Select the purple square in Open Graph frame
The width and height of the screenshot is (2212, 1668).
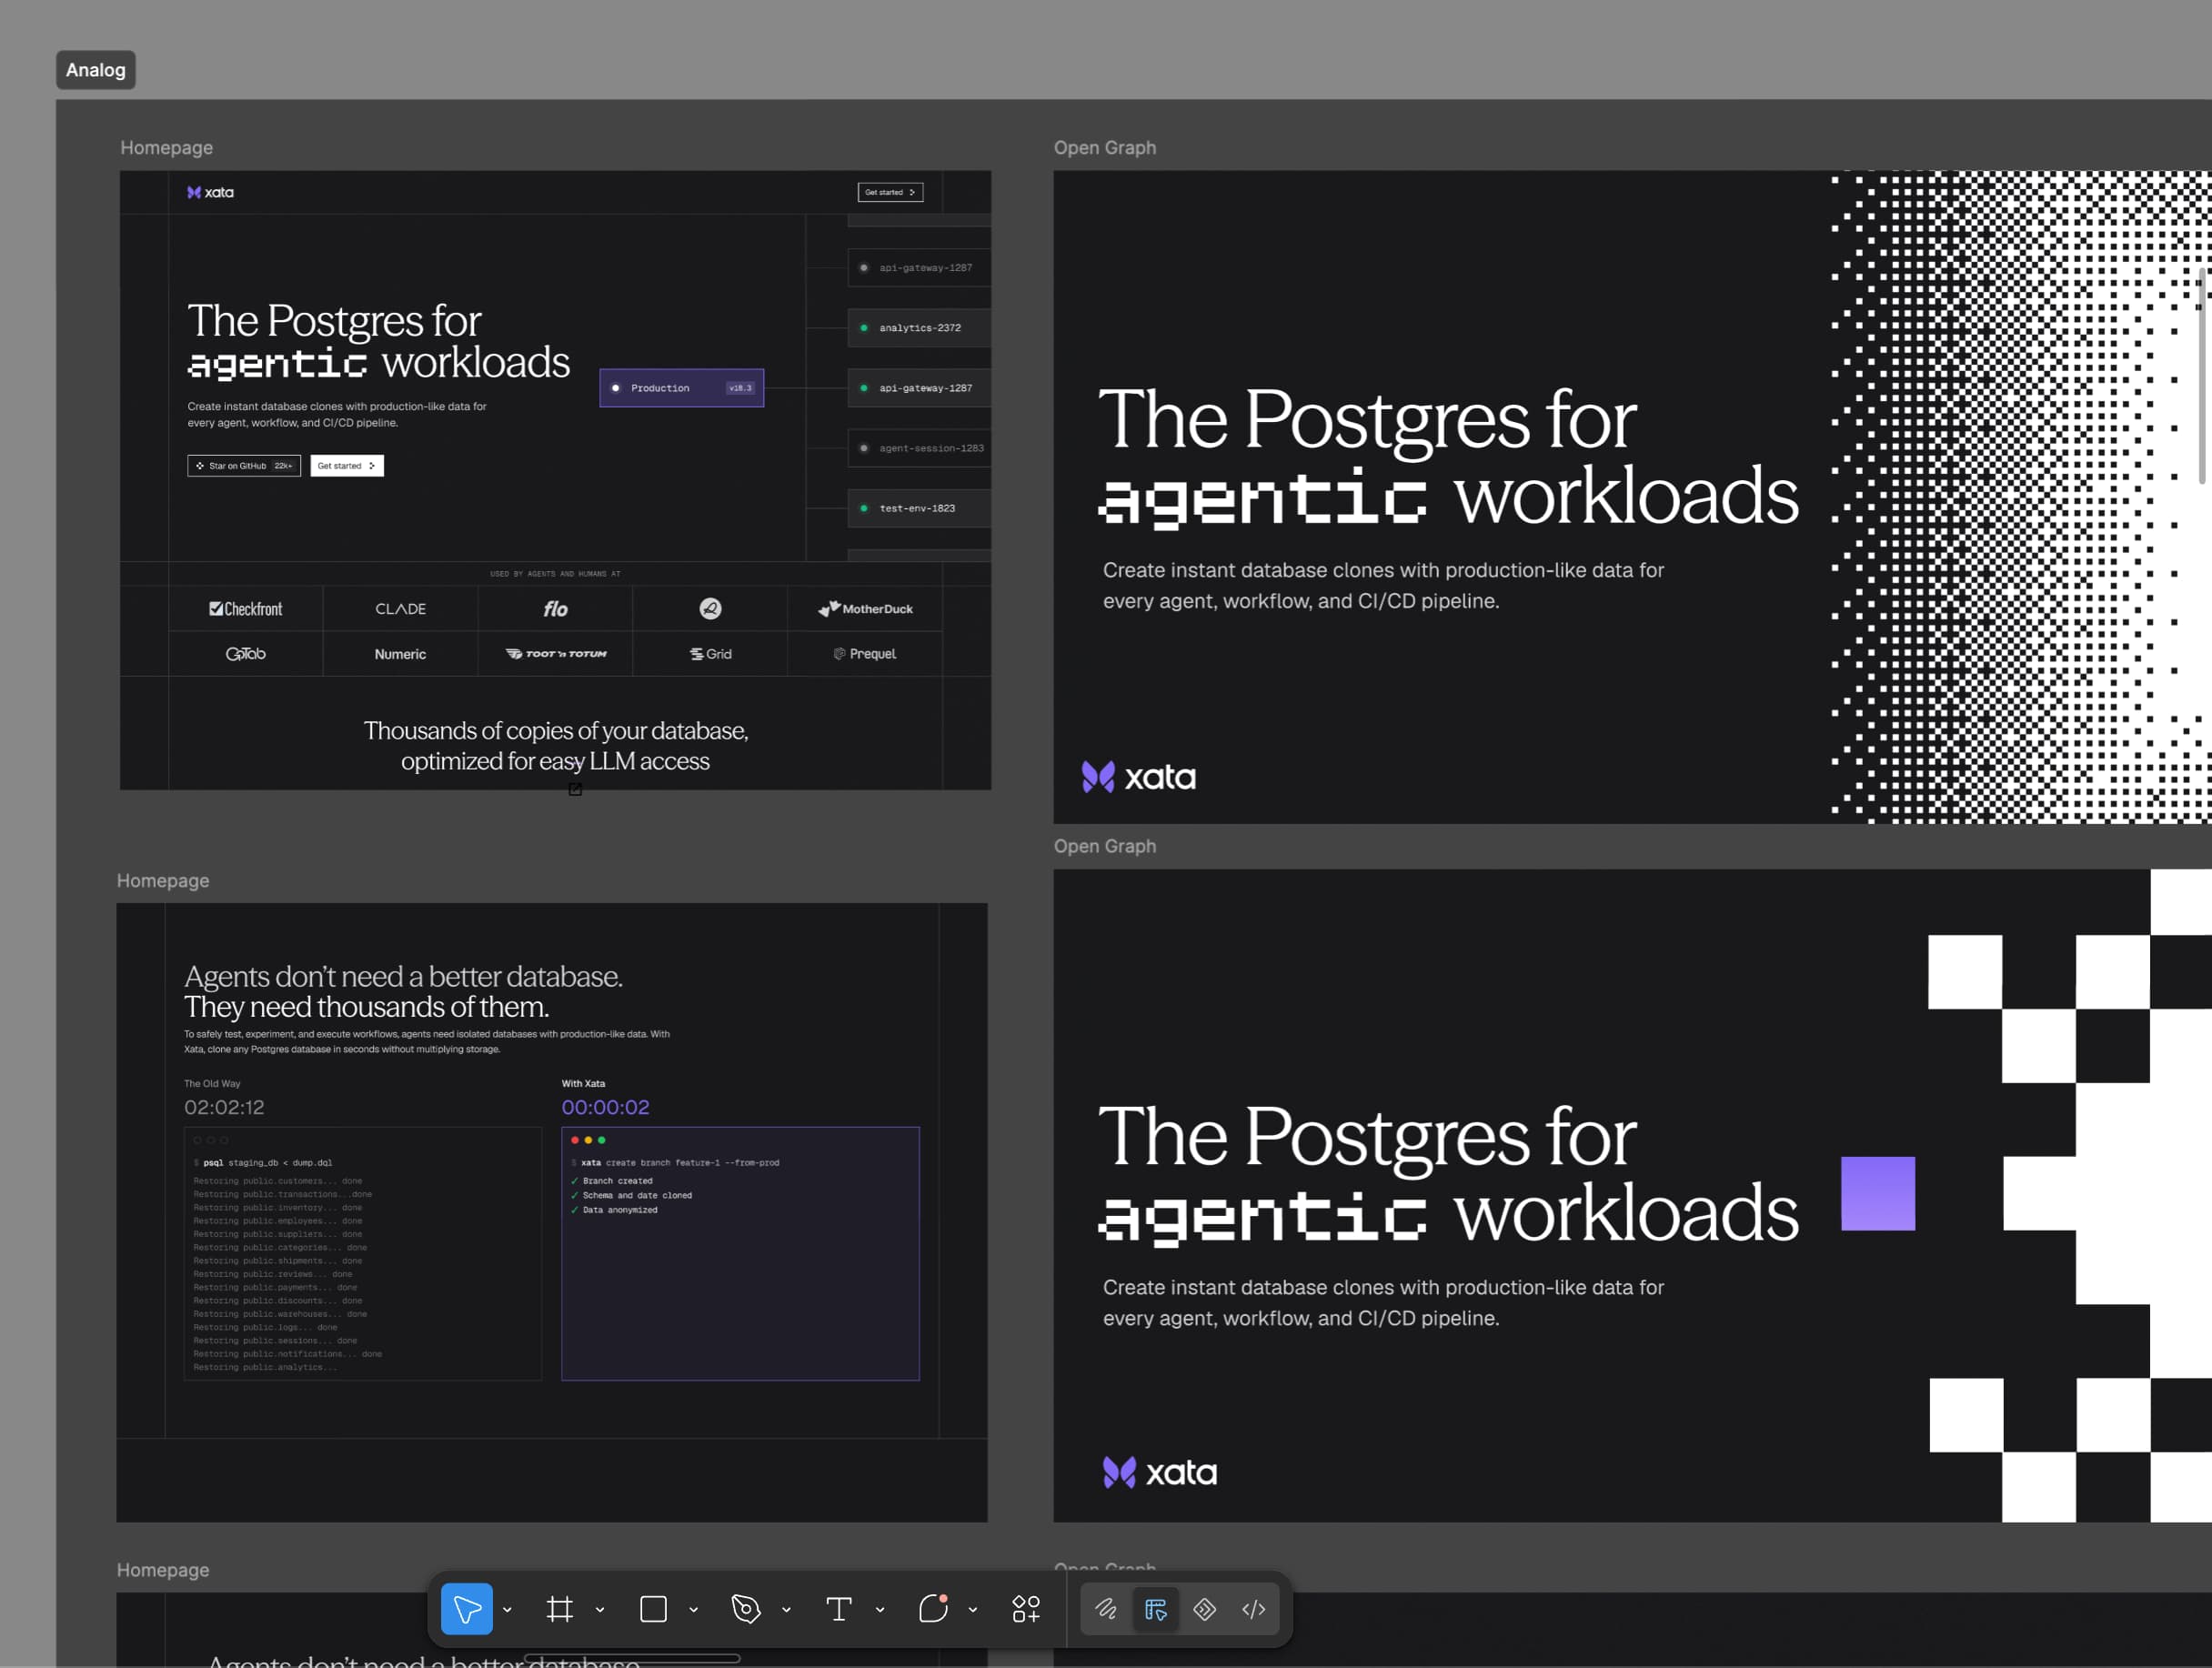tap(1878, 1194)
